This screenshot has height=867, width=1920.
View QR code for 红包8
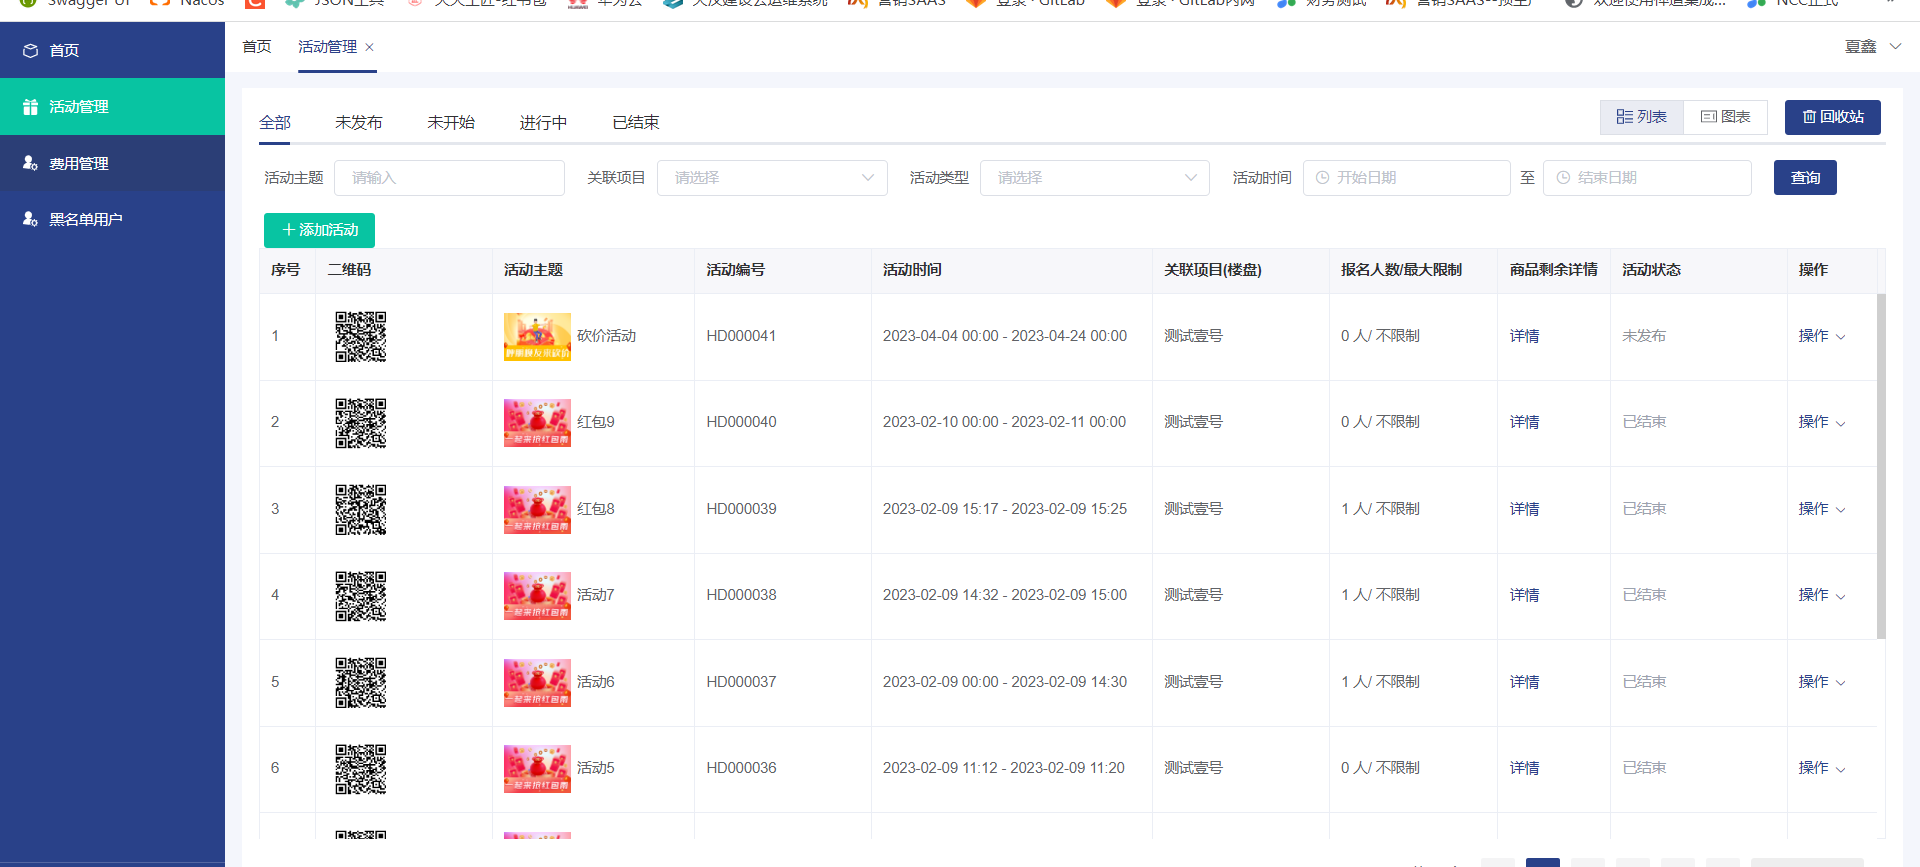(360, 509)
